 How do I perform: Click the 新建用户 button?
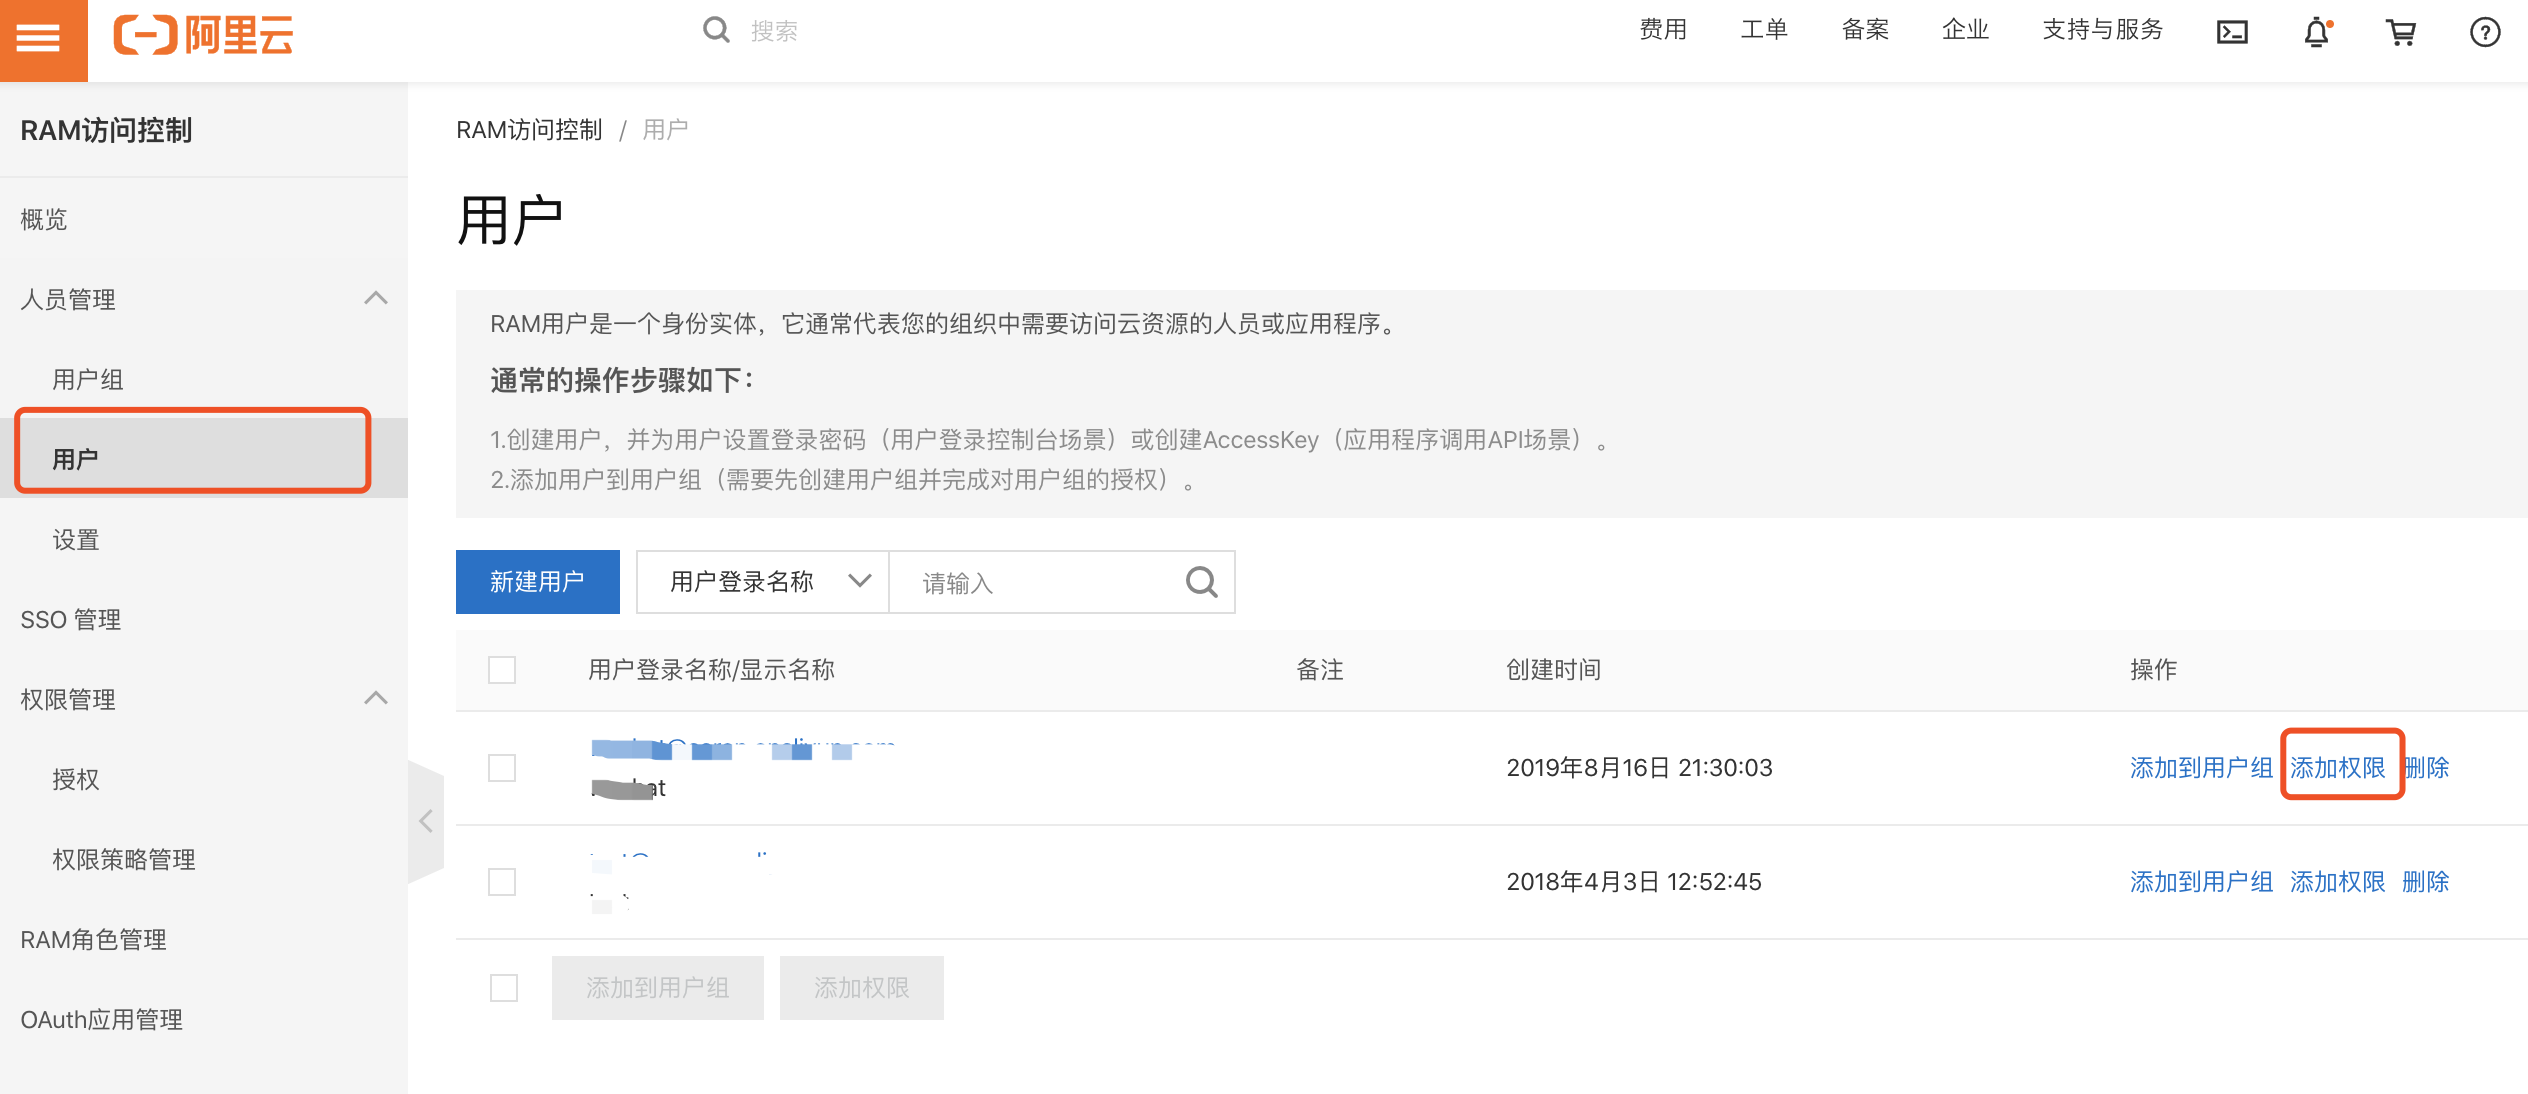point(538,582)
